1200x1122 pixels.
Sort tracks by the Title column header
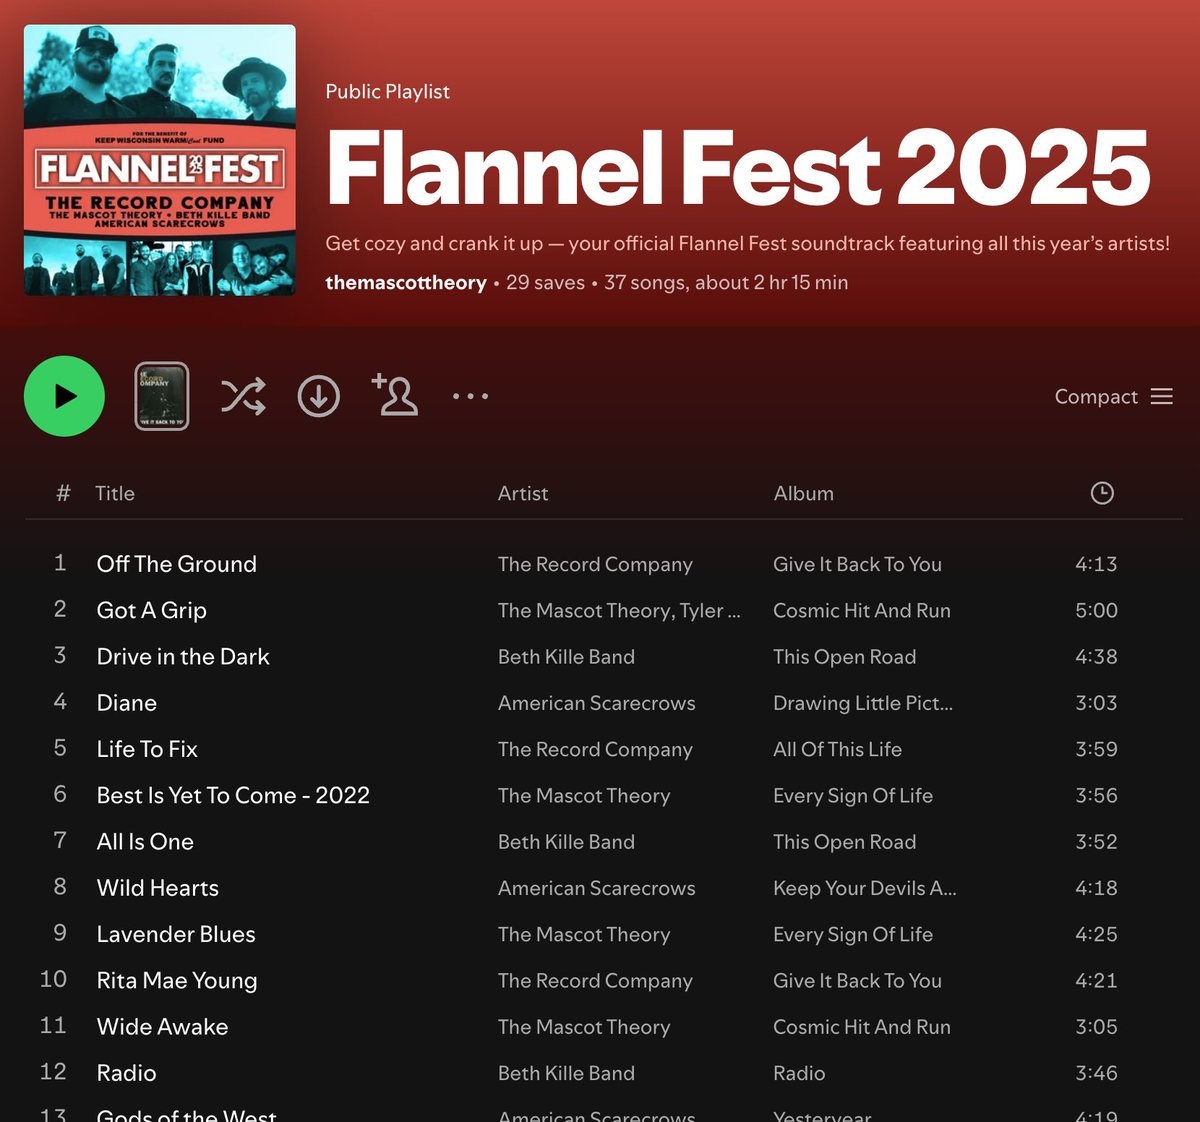point(115,493)
